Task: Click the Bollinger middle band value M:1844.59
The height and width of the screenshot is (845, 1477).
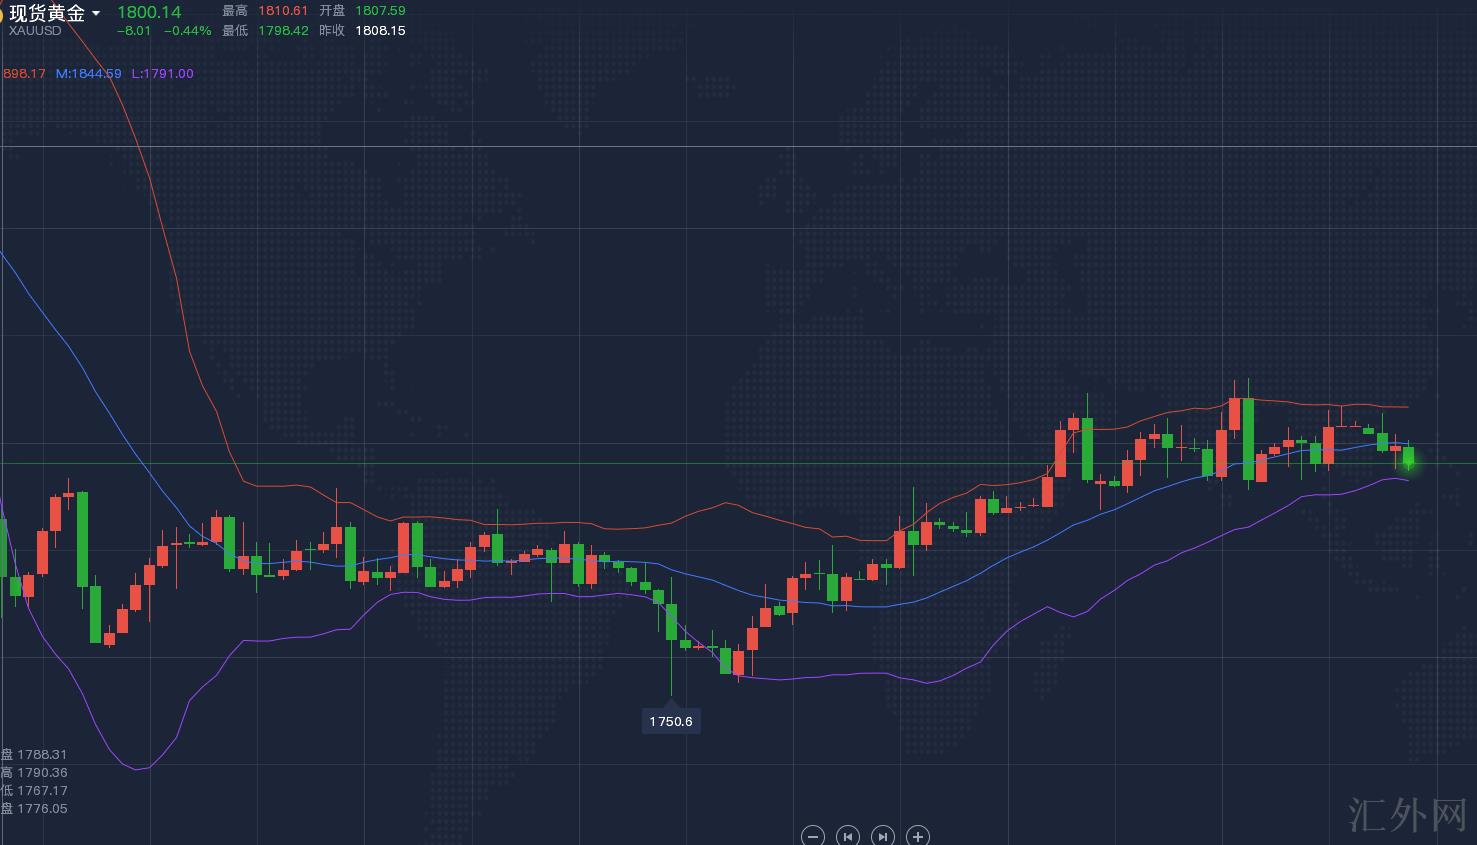Action: tap(88, 74)
